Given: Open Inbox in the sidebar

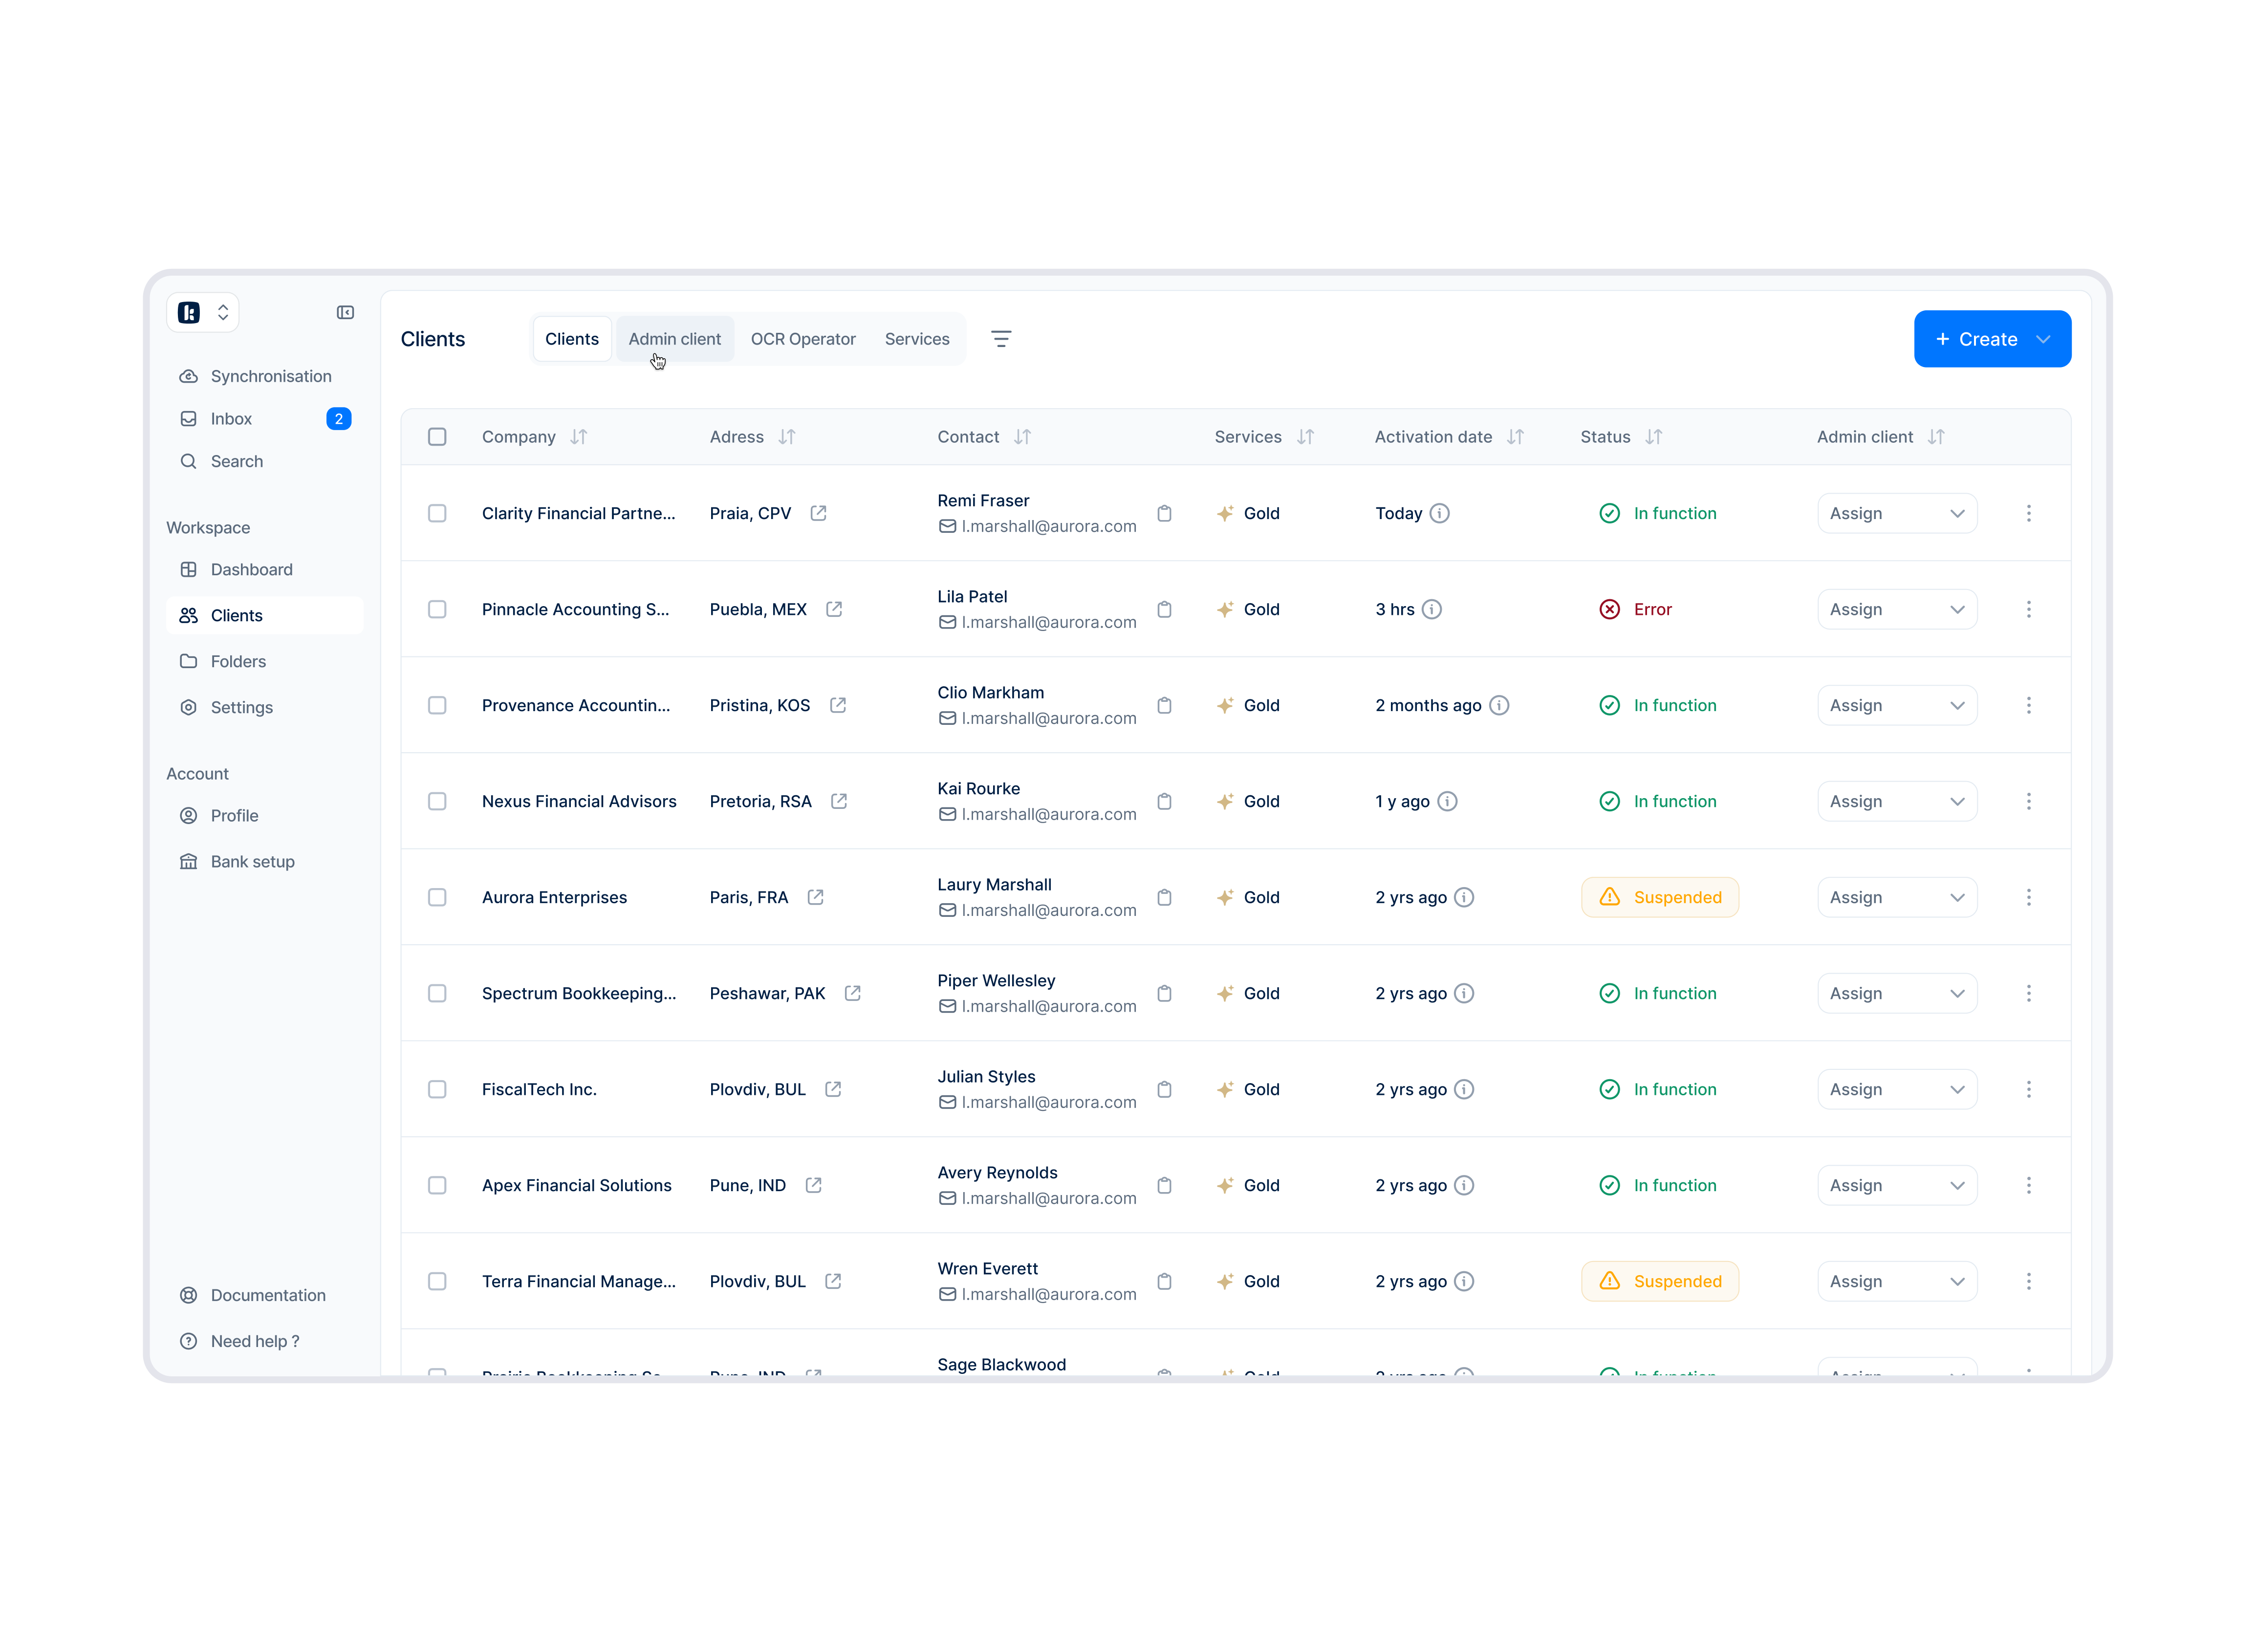Looking at the screenshot, I should (x=231, y=419).
